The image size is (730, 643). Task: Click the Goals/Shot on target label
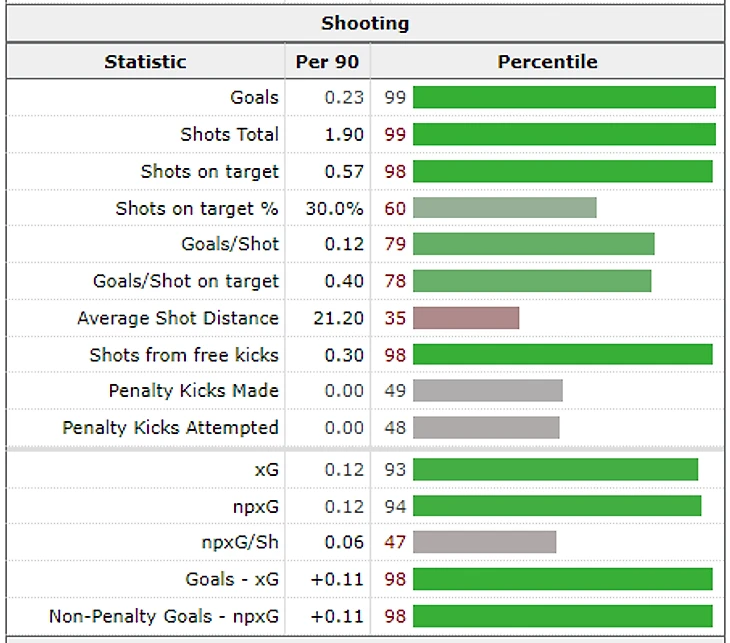point(186,281)
